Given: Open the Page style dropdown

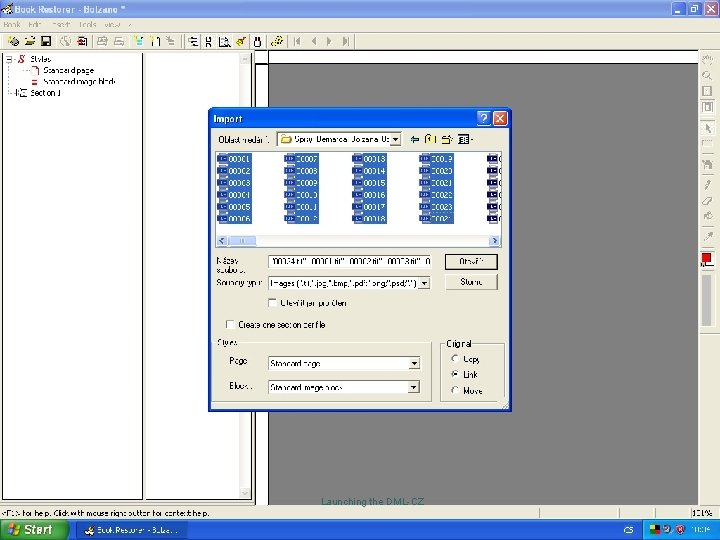Looking at the screenshot, I should coord(414,363).
